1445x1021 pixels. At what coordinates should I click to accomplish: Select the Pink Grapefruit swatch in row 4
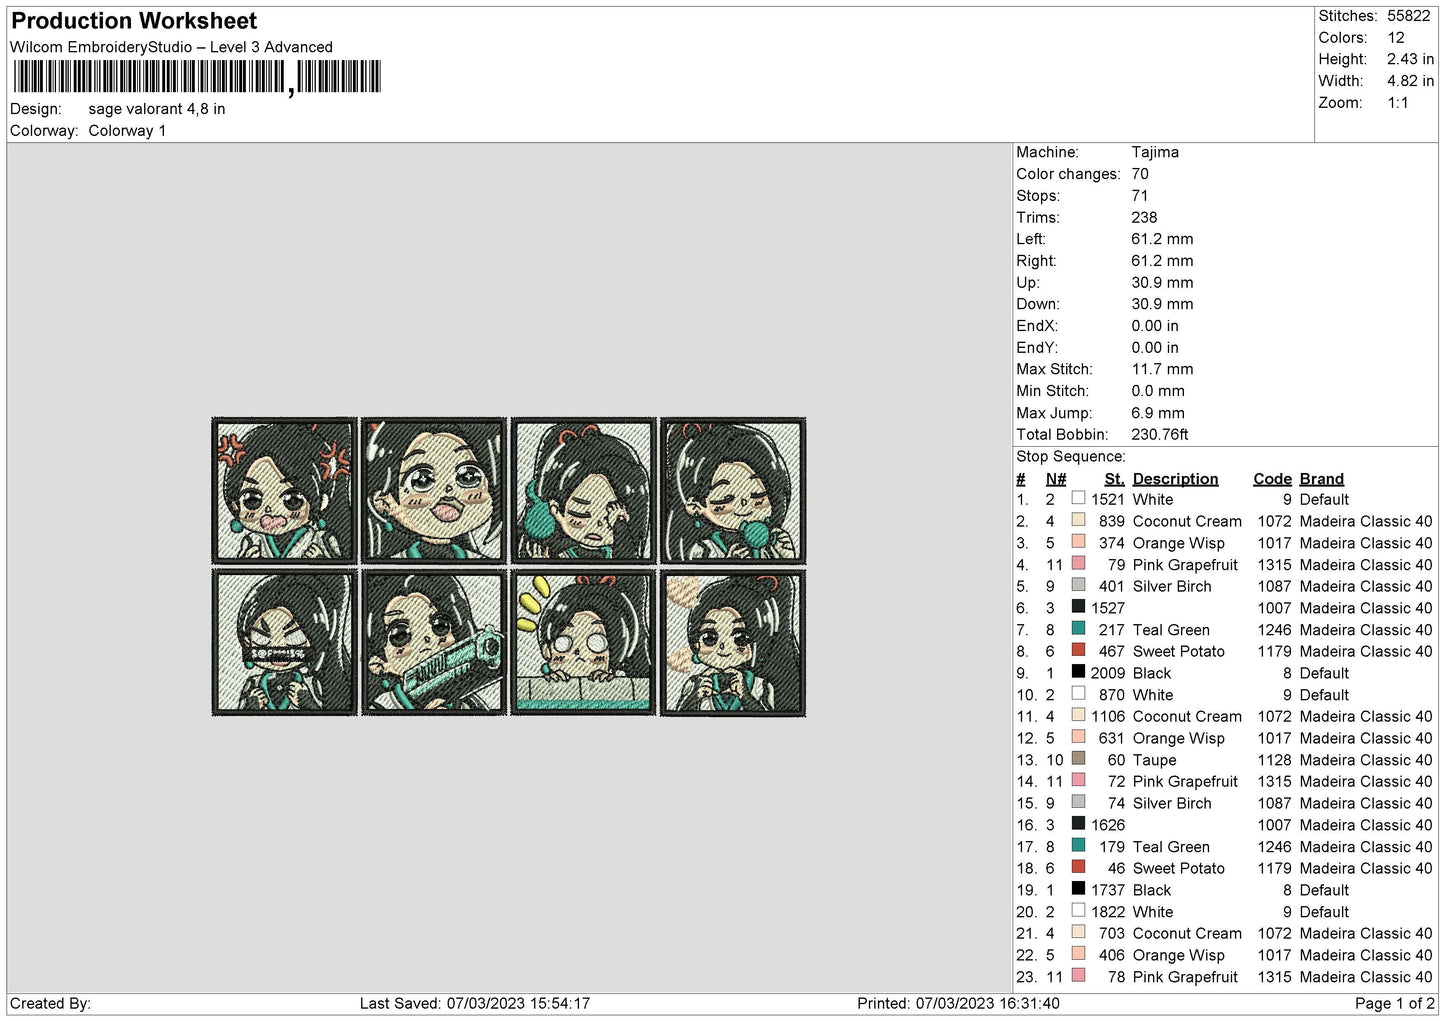[x=1078, y=563]
